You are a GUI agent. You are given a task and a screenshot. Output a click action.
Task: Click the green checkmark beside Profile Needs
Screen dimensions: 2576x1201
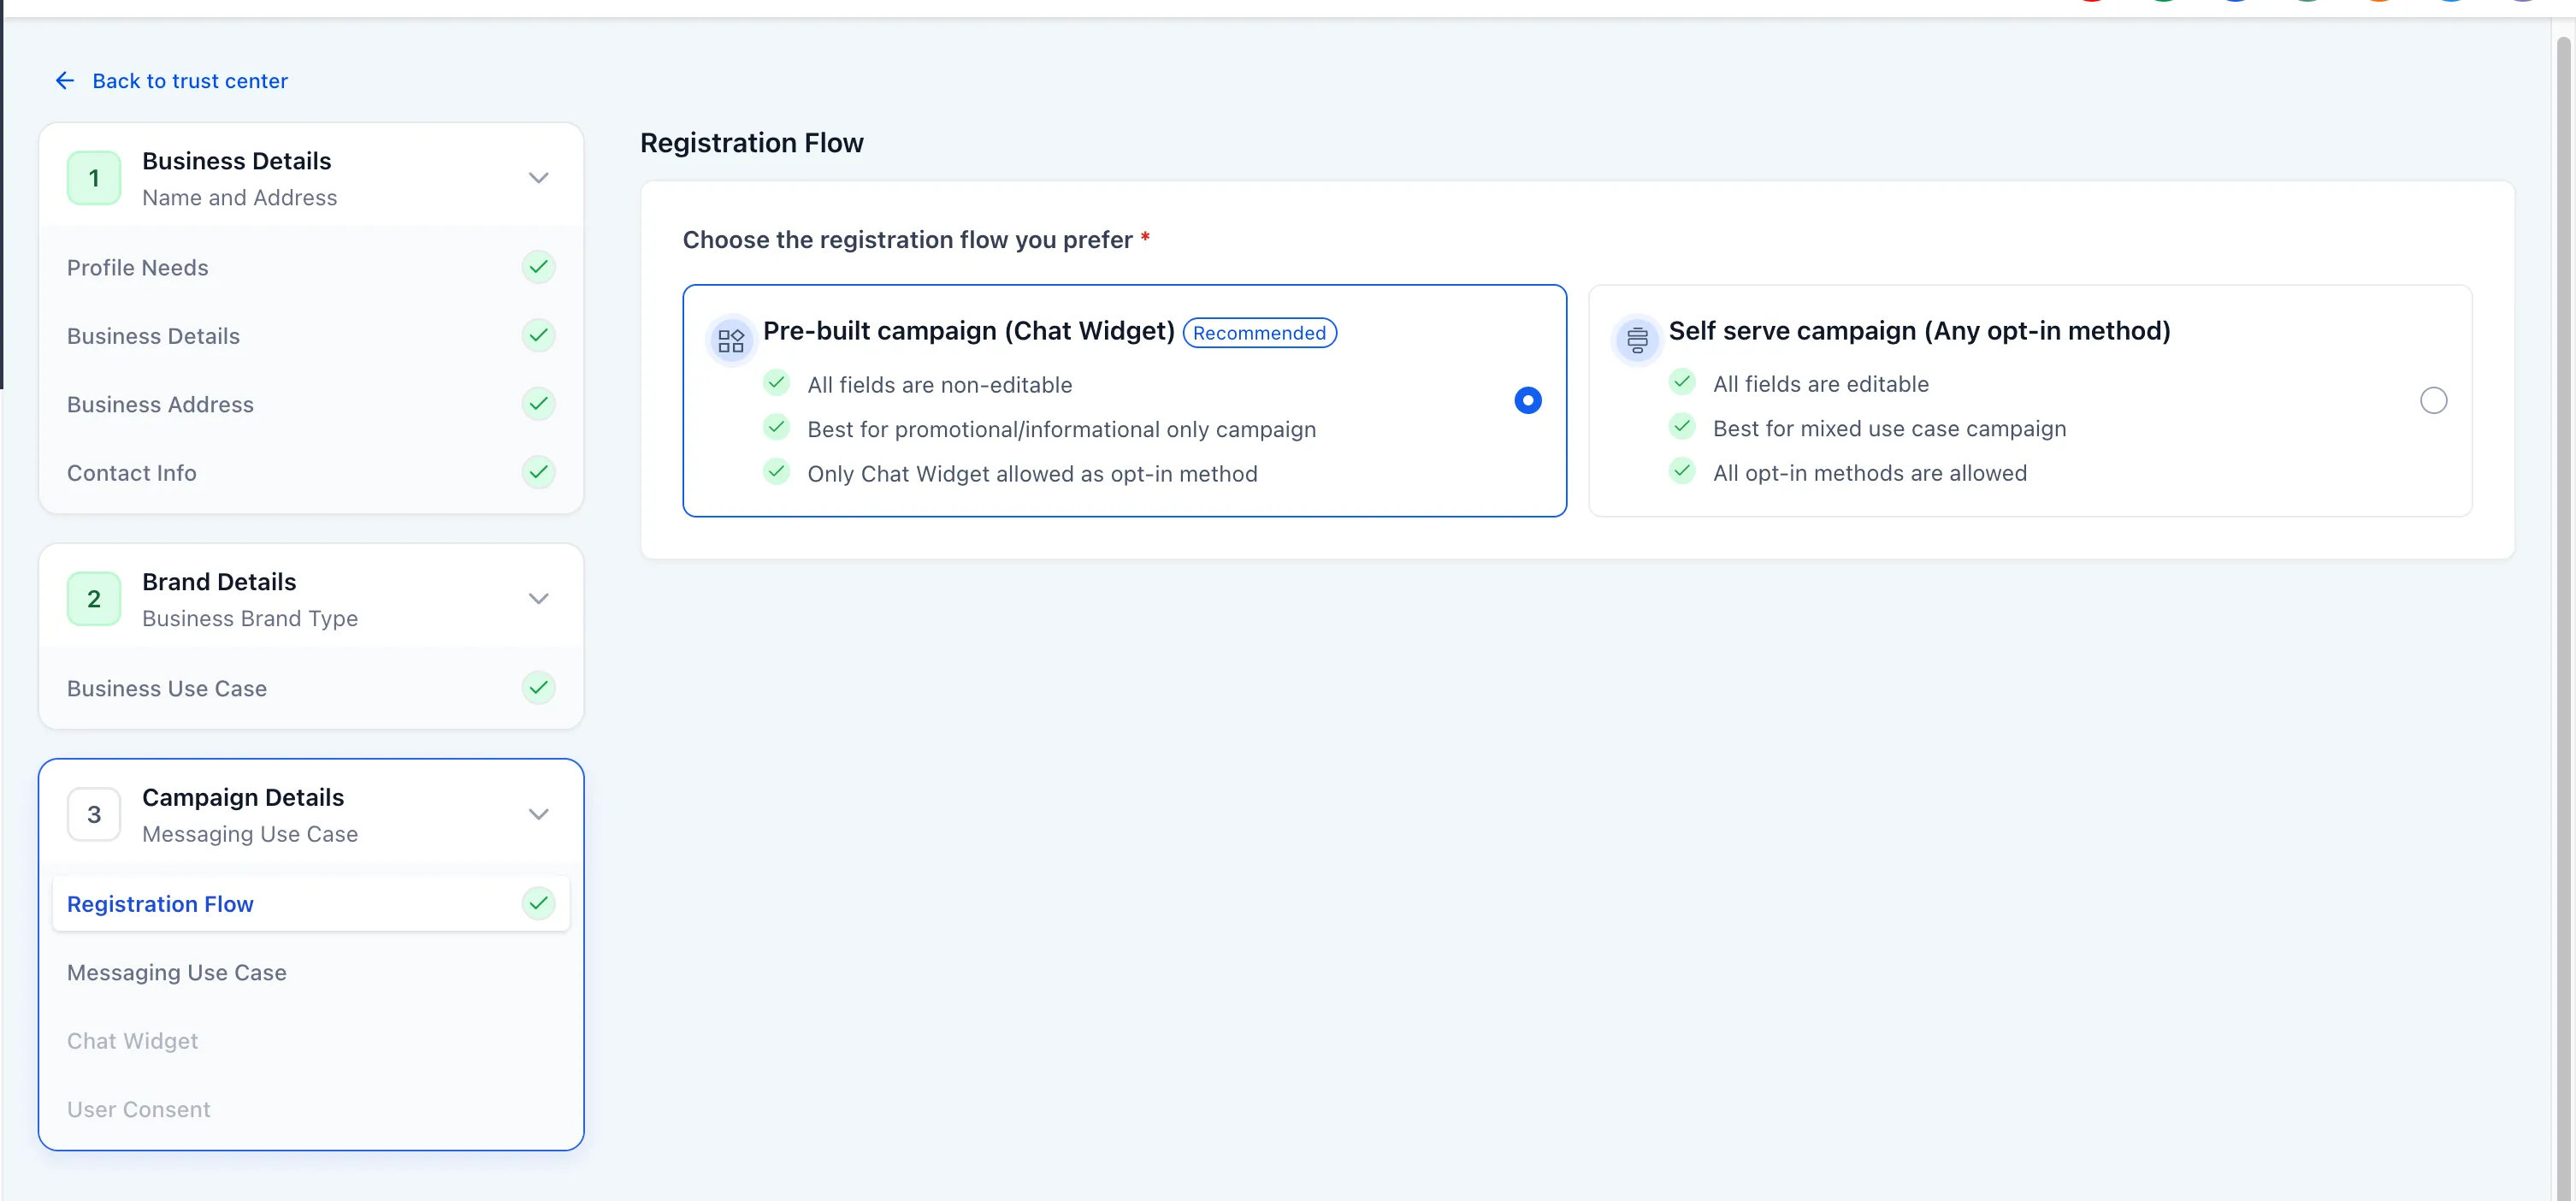tap(538, 267)
